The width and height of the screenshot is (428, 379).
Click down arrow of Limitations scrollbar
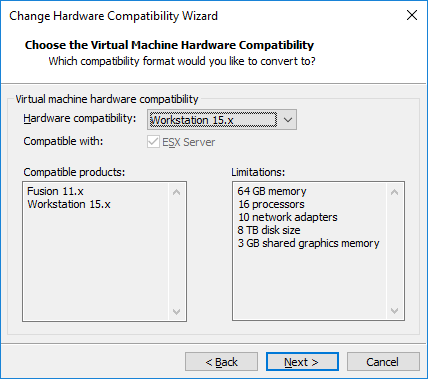[395, 311]
